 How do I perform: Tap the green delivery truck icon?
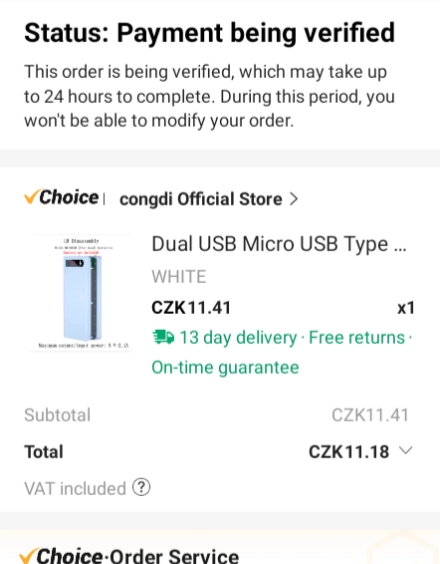coord(163,337)
